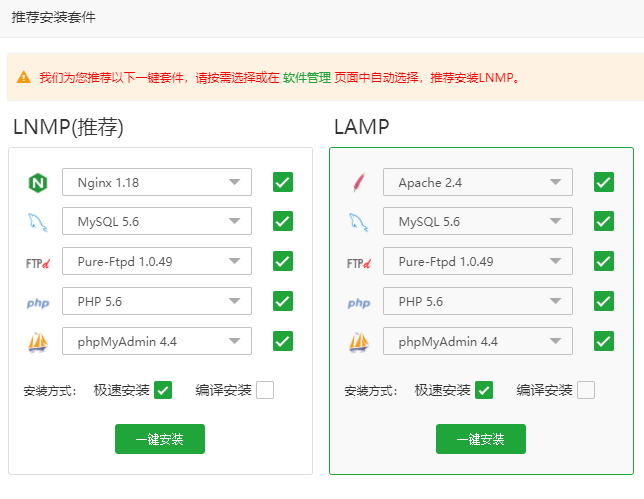Screen dimensions: 644x499
Task: Click the Pure-Ftpd FTP icon under LNMP
Action: (x=38, y=262)
